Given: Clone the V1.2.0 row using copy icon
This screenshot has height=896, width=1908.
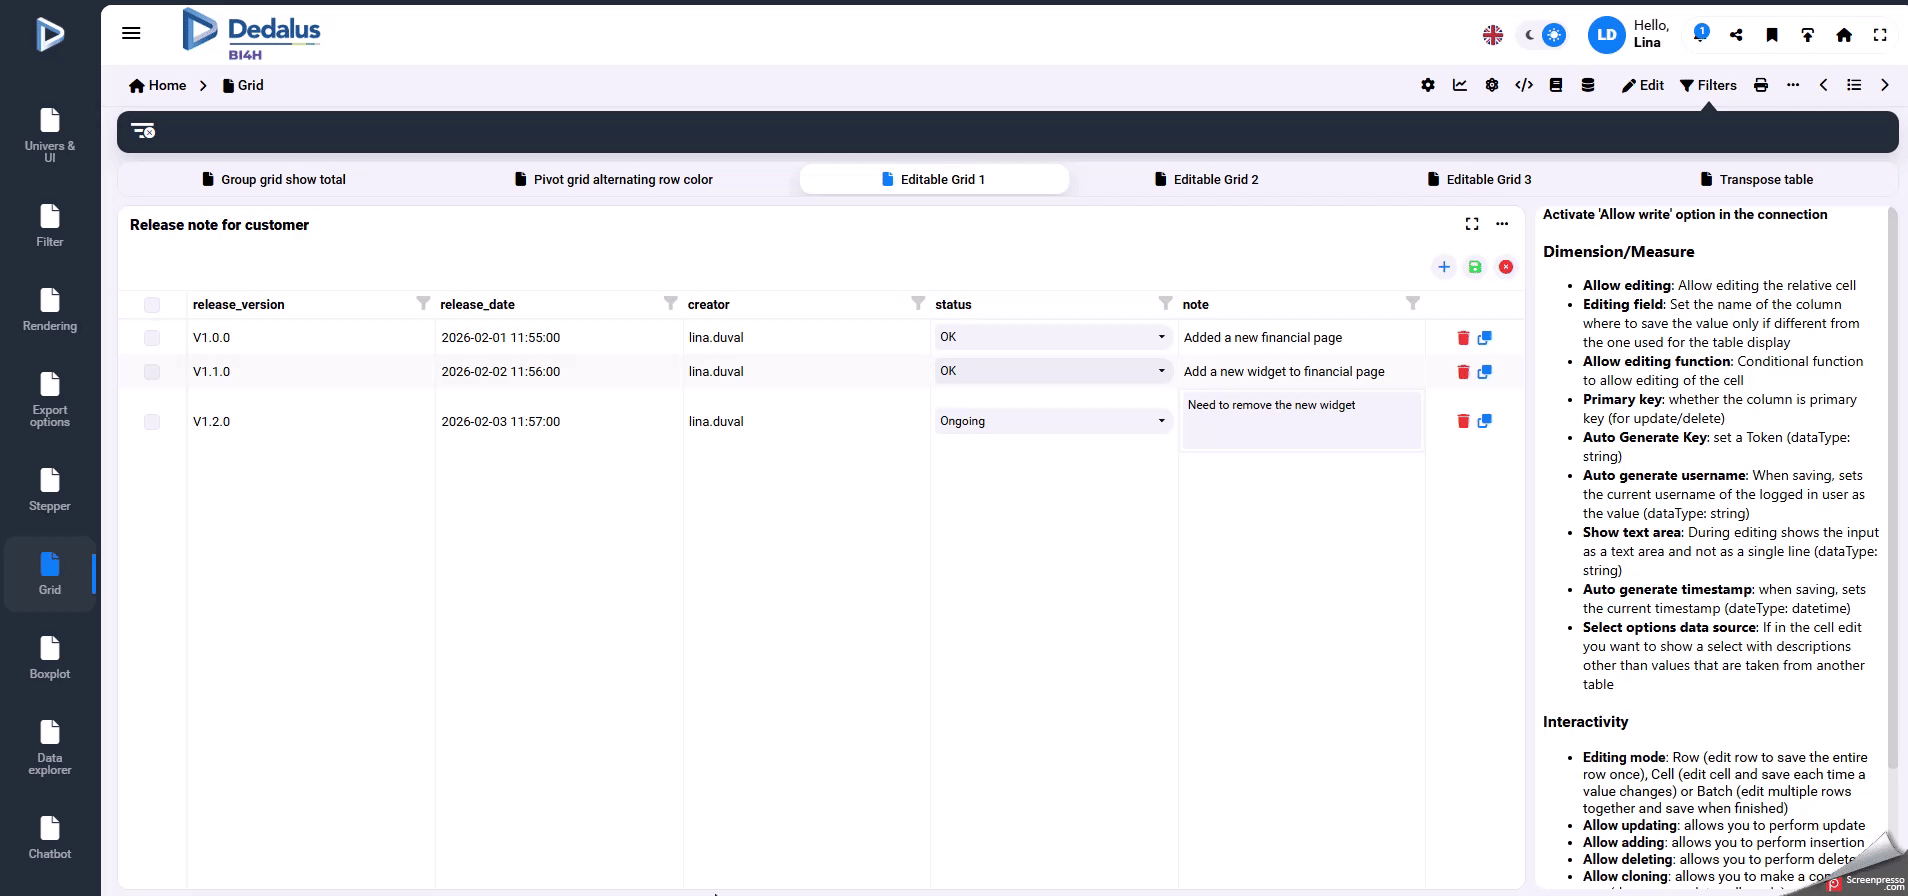Looking at the screenshot, I should click(1485, 421).
